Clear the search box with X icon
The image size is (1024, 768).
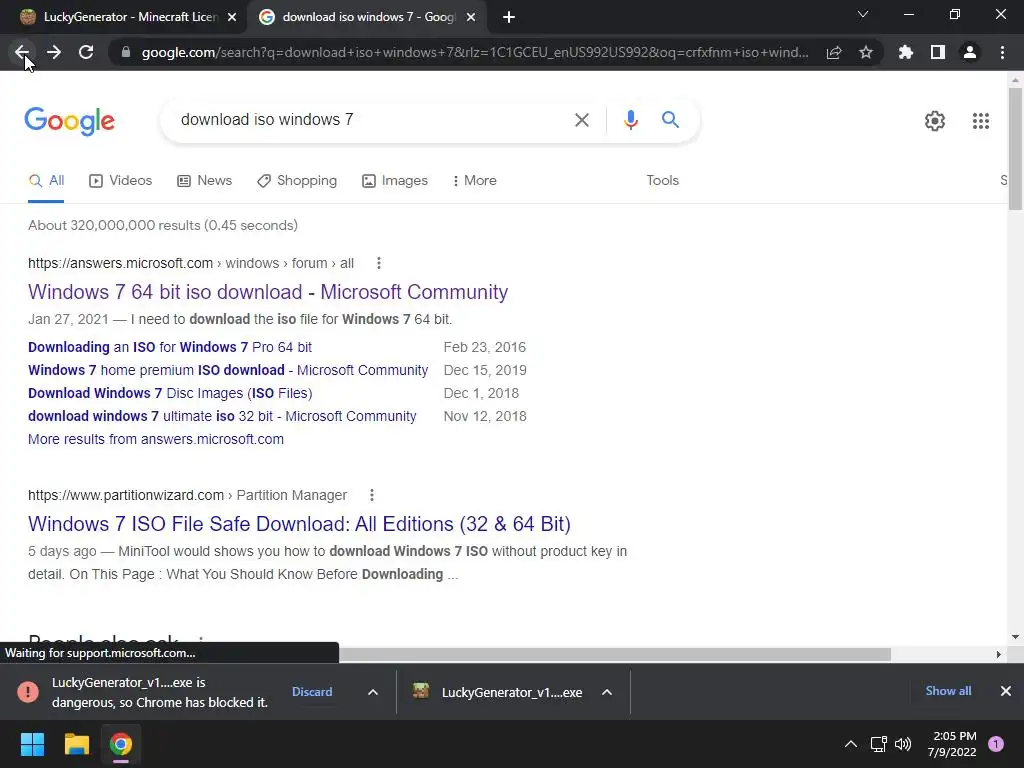coord(581,120)
